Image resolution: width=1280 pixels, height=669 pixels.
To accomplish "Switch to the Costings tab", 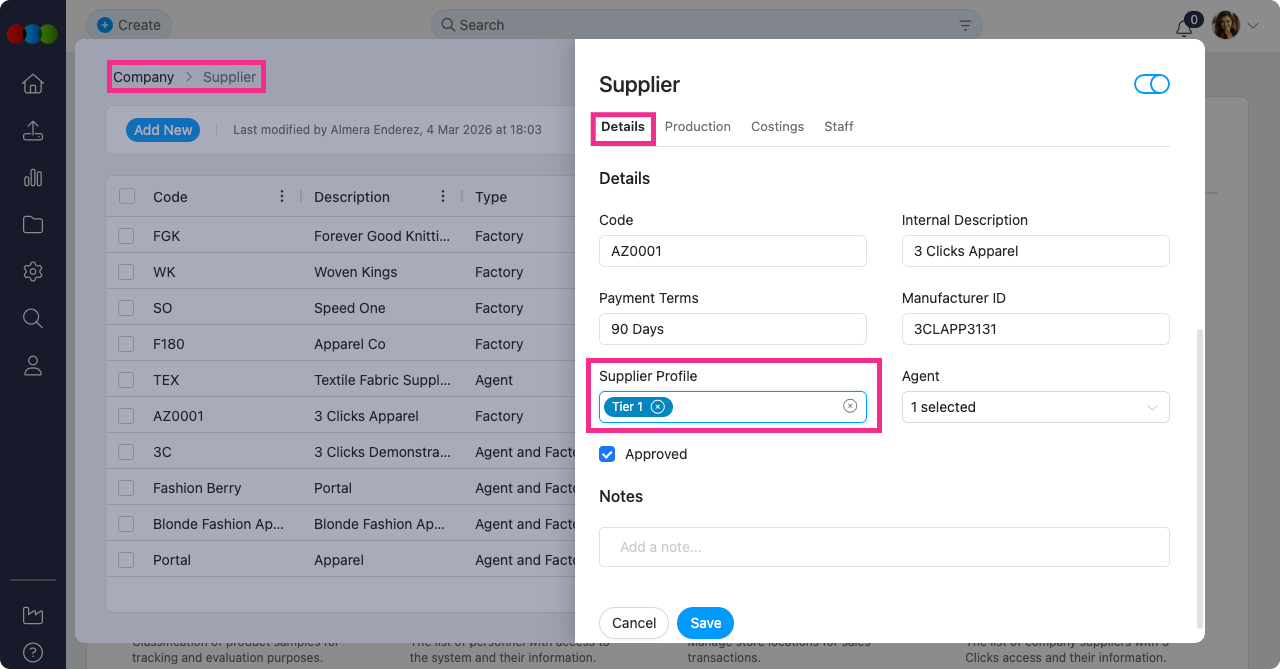I will click(777, 127).
